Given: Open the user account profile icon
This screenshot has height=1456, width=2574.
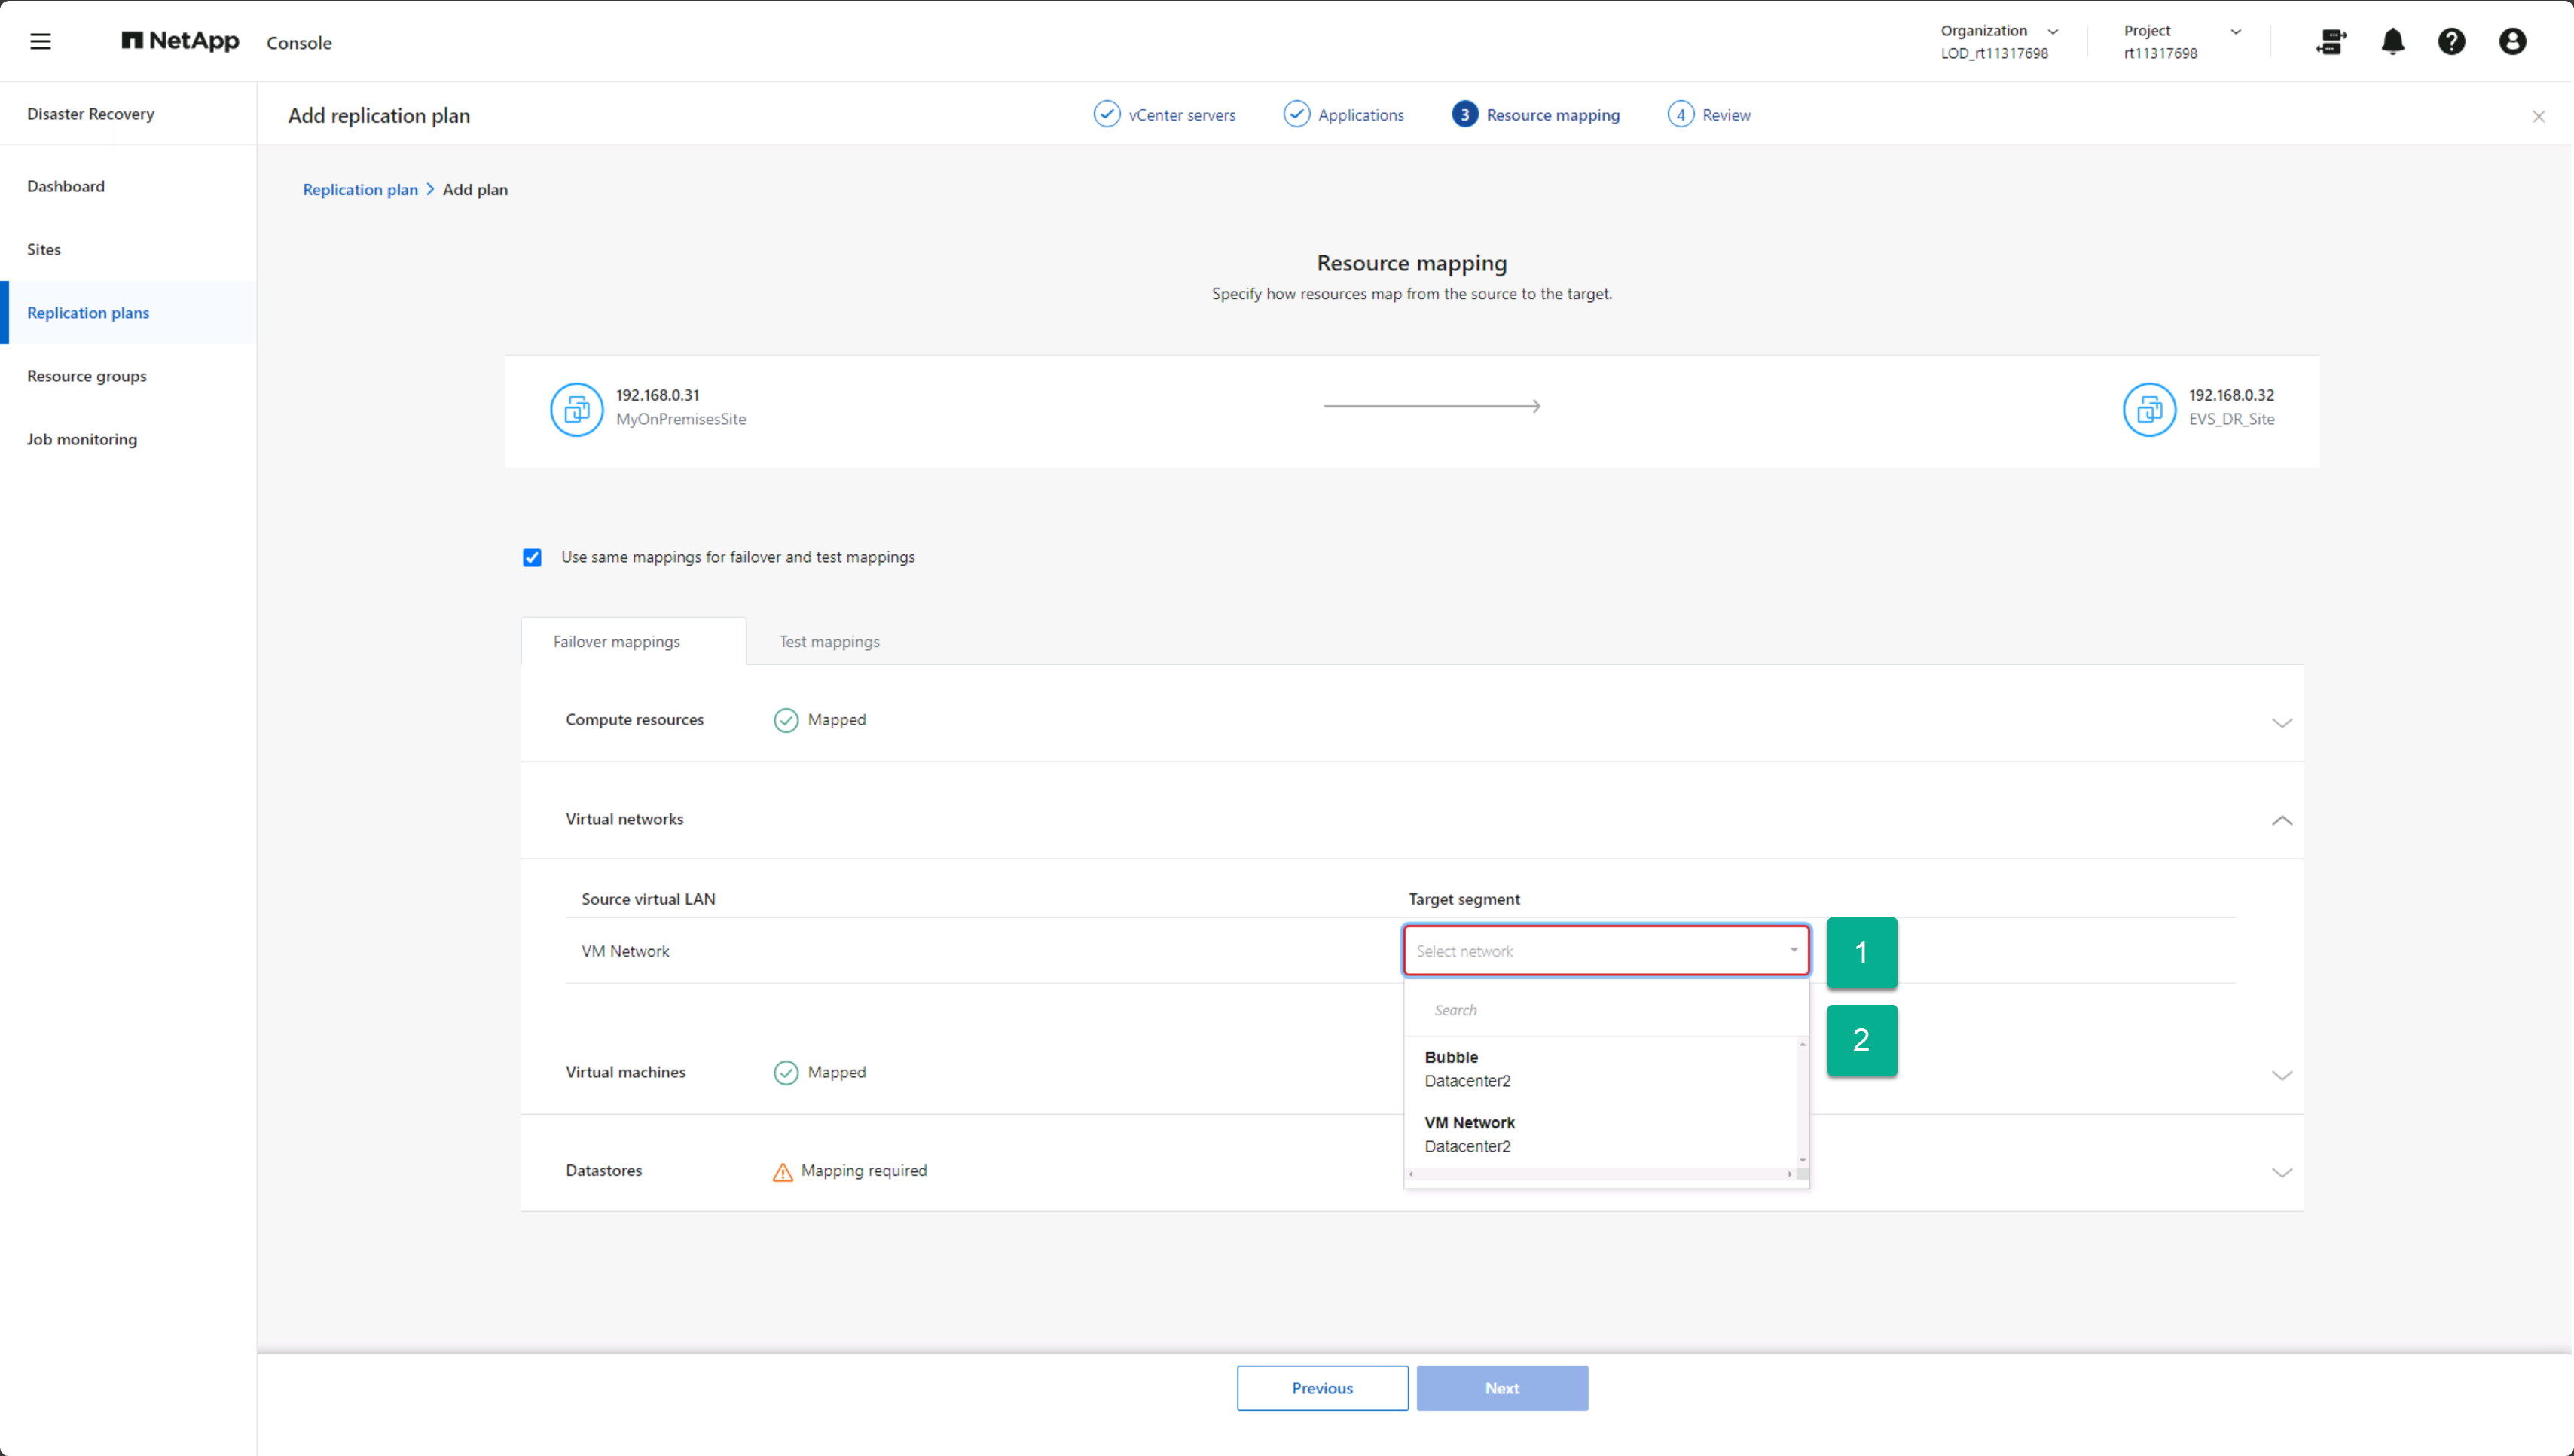Looking at the screenshot, I should click(x=2512, y=41).
